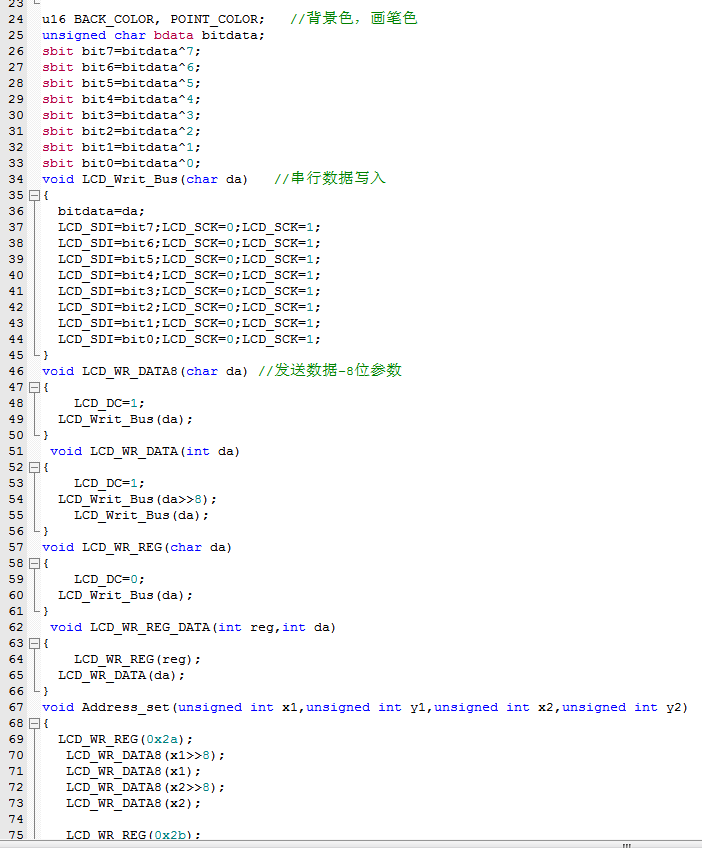Click the 'sbit bit5=bitdata^5;' line
This screenshot has width=702, height=848.
122,83
